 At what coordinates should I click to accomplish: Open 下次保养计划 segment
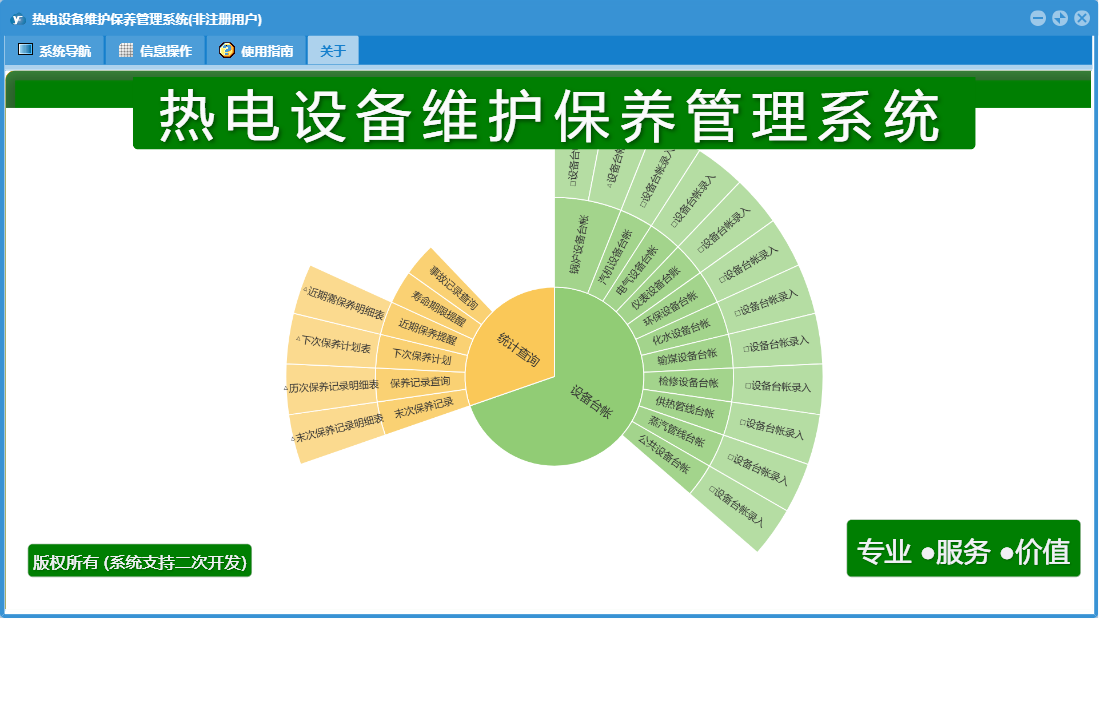tap(421, 357)
